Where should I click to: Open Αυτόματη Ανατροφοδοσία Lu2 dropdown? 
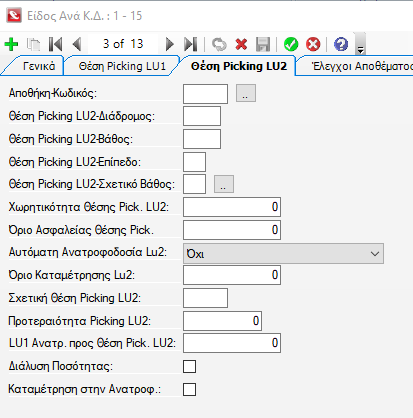(283, 253)
